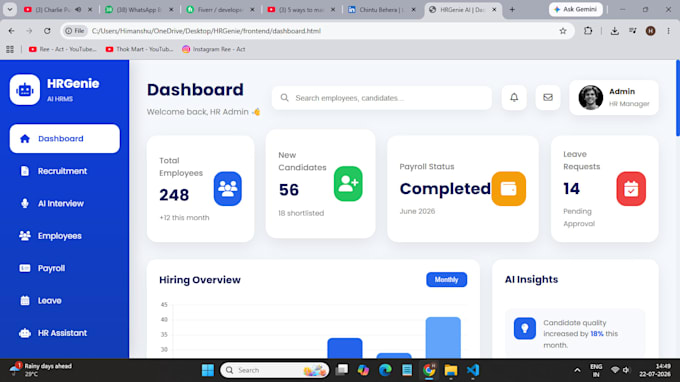Open the weather widget Rainy days ahead
Viewport: 680px width, 382px height.
pos(40,370)
